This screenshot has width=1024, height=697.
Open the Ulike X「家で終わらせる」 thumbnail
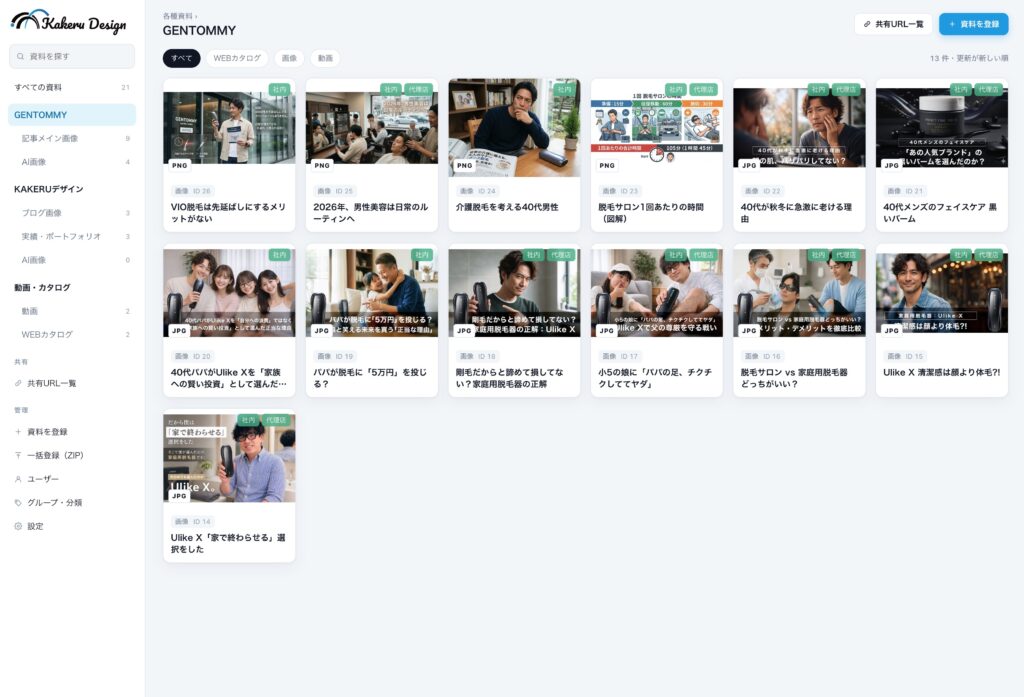coord(229,459)
